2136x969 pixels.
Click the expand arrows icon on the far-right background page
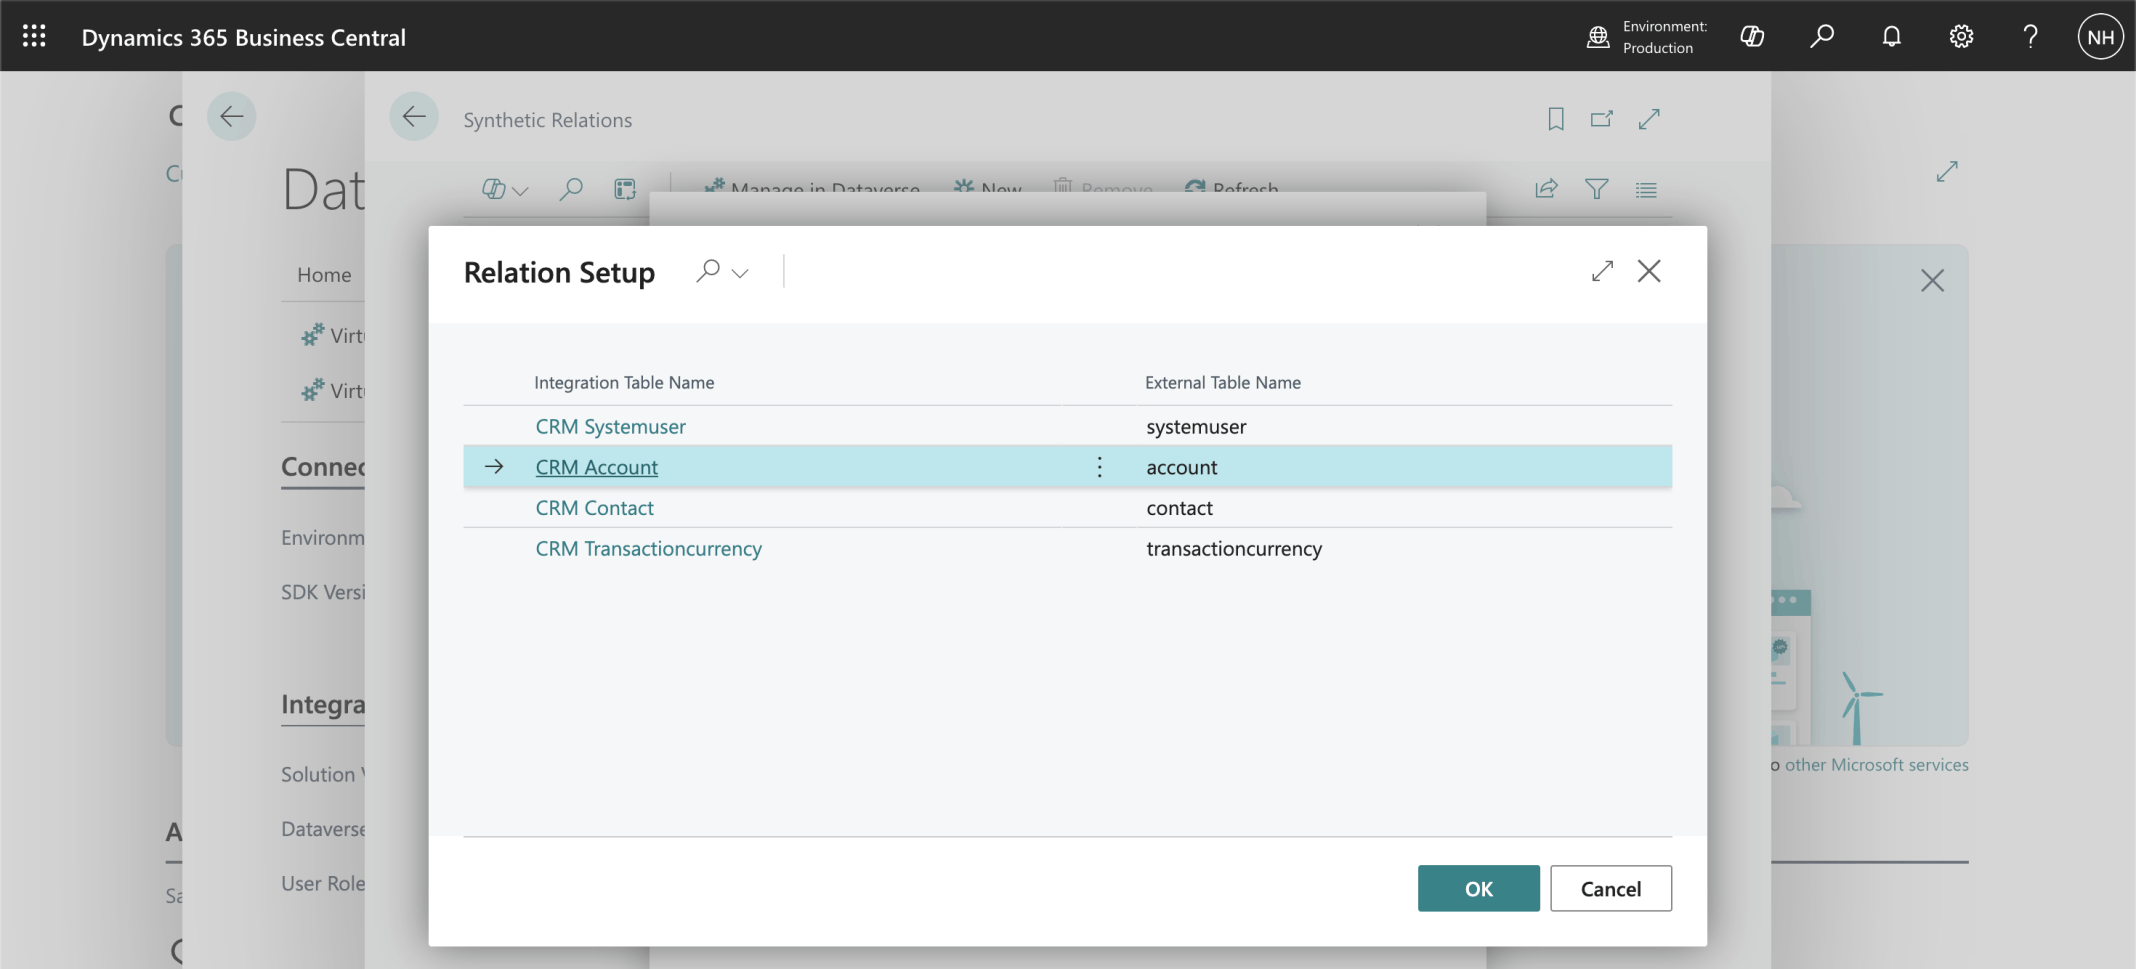(1947, 172)
